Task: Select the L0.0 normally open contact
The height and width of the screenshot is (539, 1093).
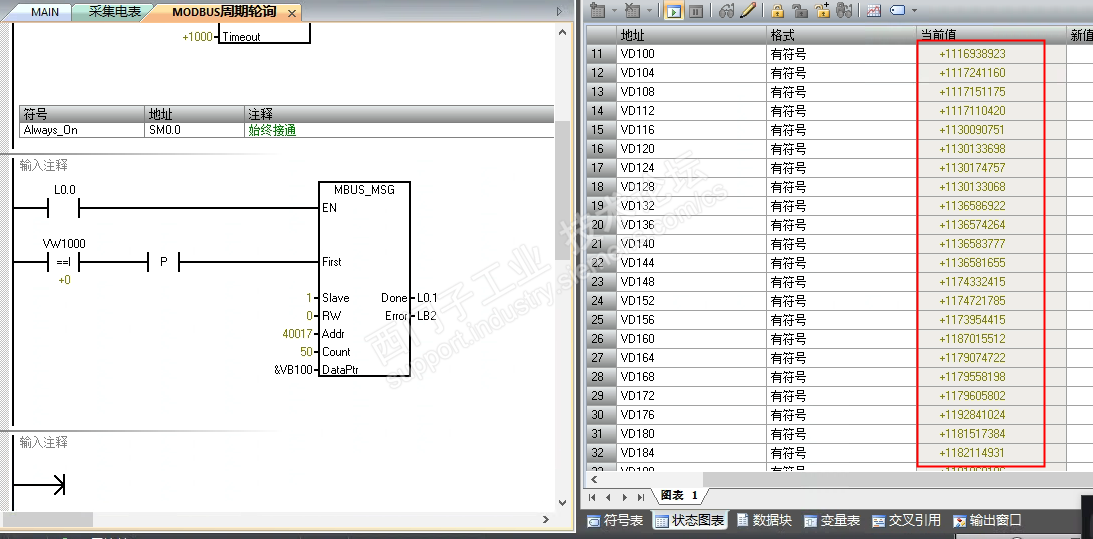Action: coord(64,208)
